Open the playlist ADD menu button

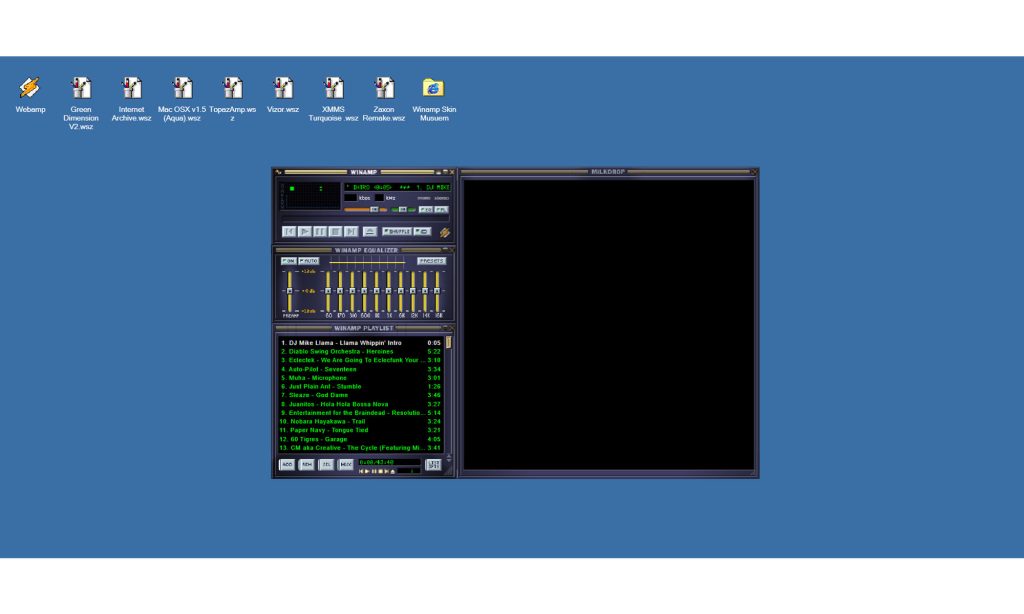click(287, 464)
